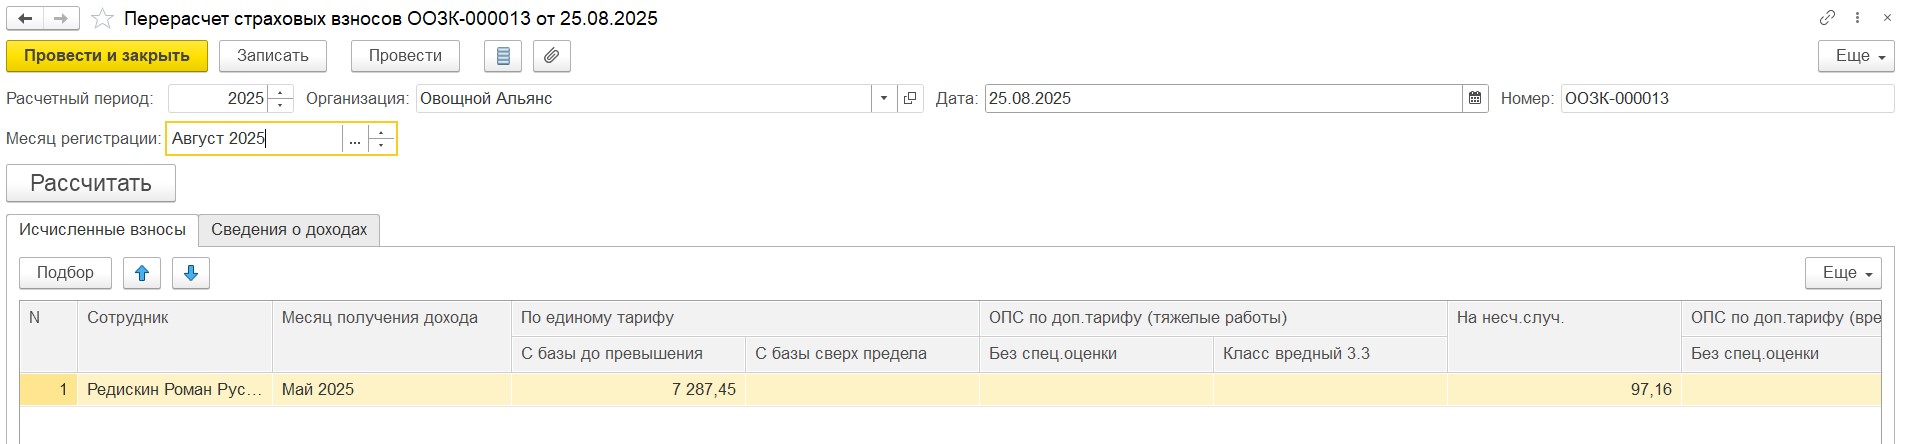This screenshot has width=1911, height=444.
Task: Switch to Сведения о доходах tab
Action: click(289, 230)
